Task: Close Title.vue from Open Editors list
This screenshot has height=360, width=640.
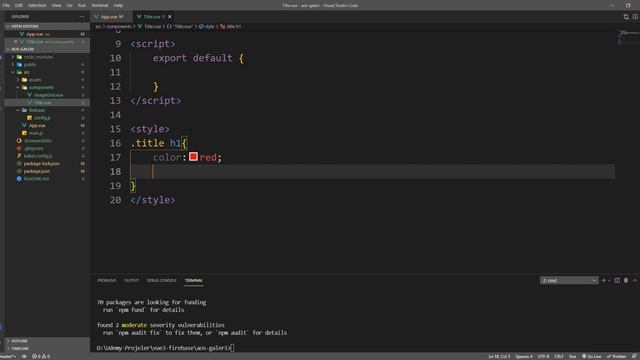Action: click(x=16, y=42)
